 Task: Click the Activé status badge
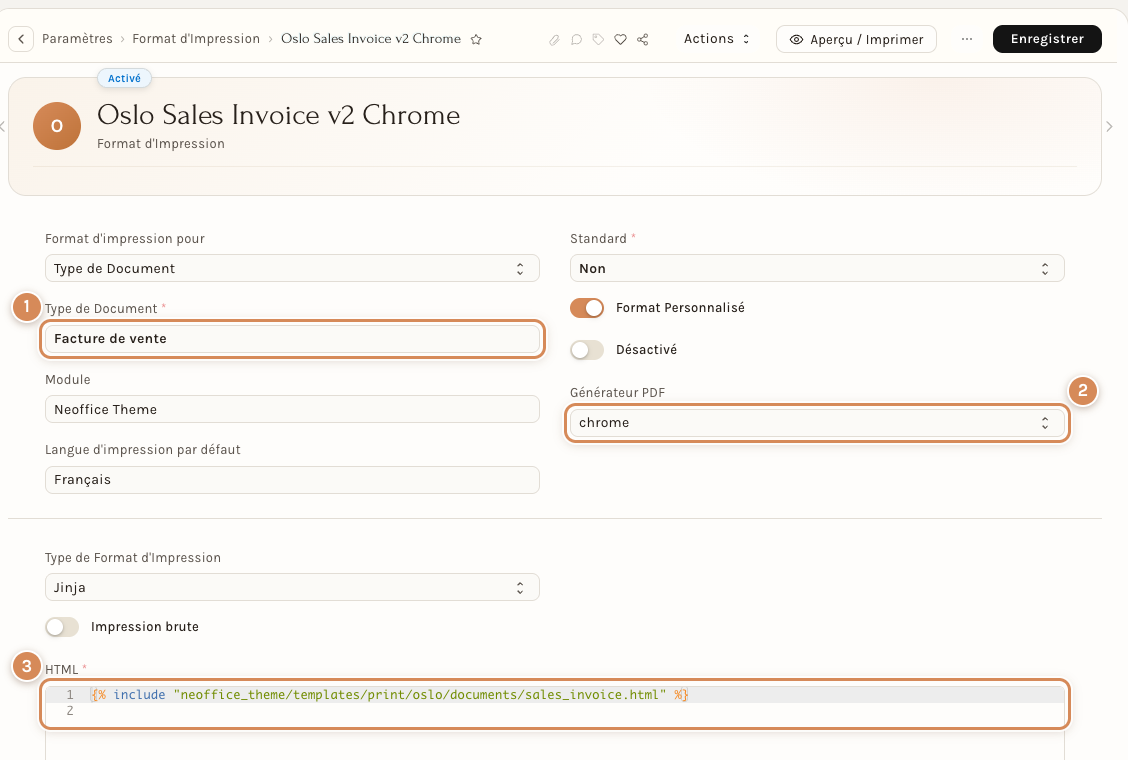click(124, 78)
